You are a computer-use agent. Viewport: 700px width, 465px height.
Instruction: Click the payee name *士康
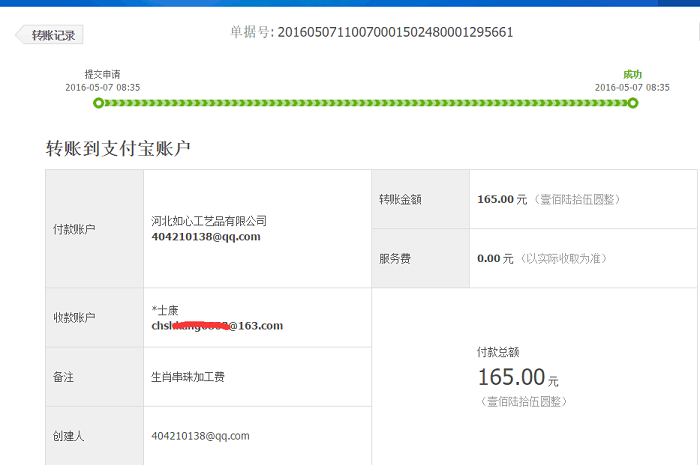pyautogui.click(x=164, y=310)
